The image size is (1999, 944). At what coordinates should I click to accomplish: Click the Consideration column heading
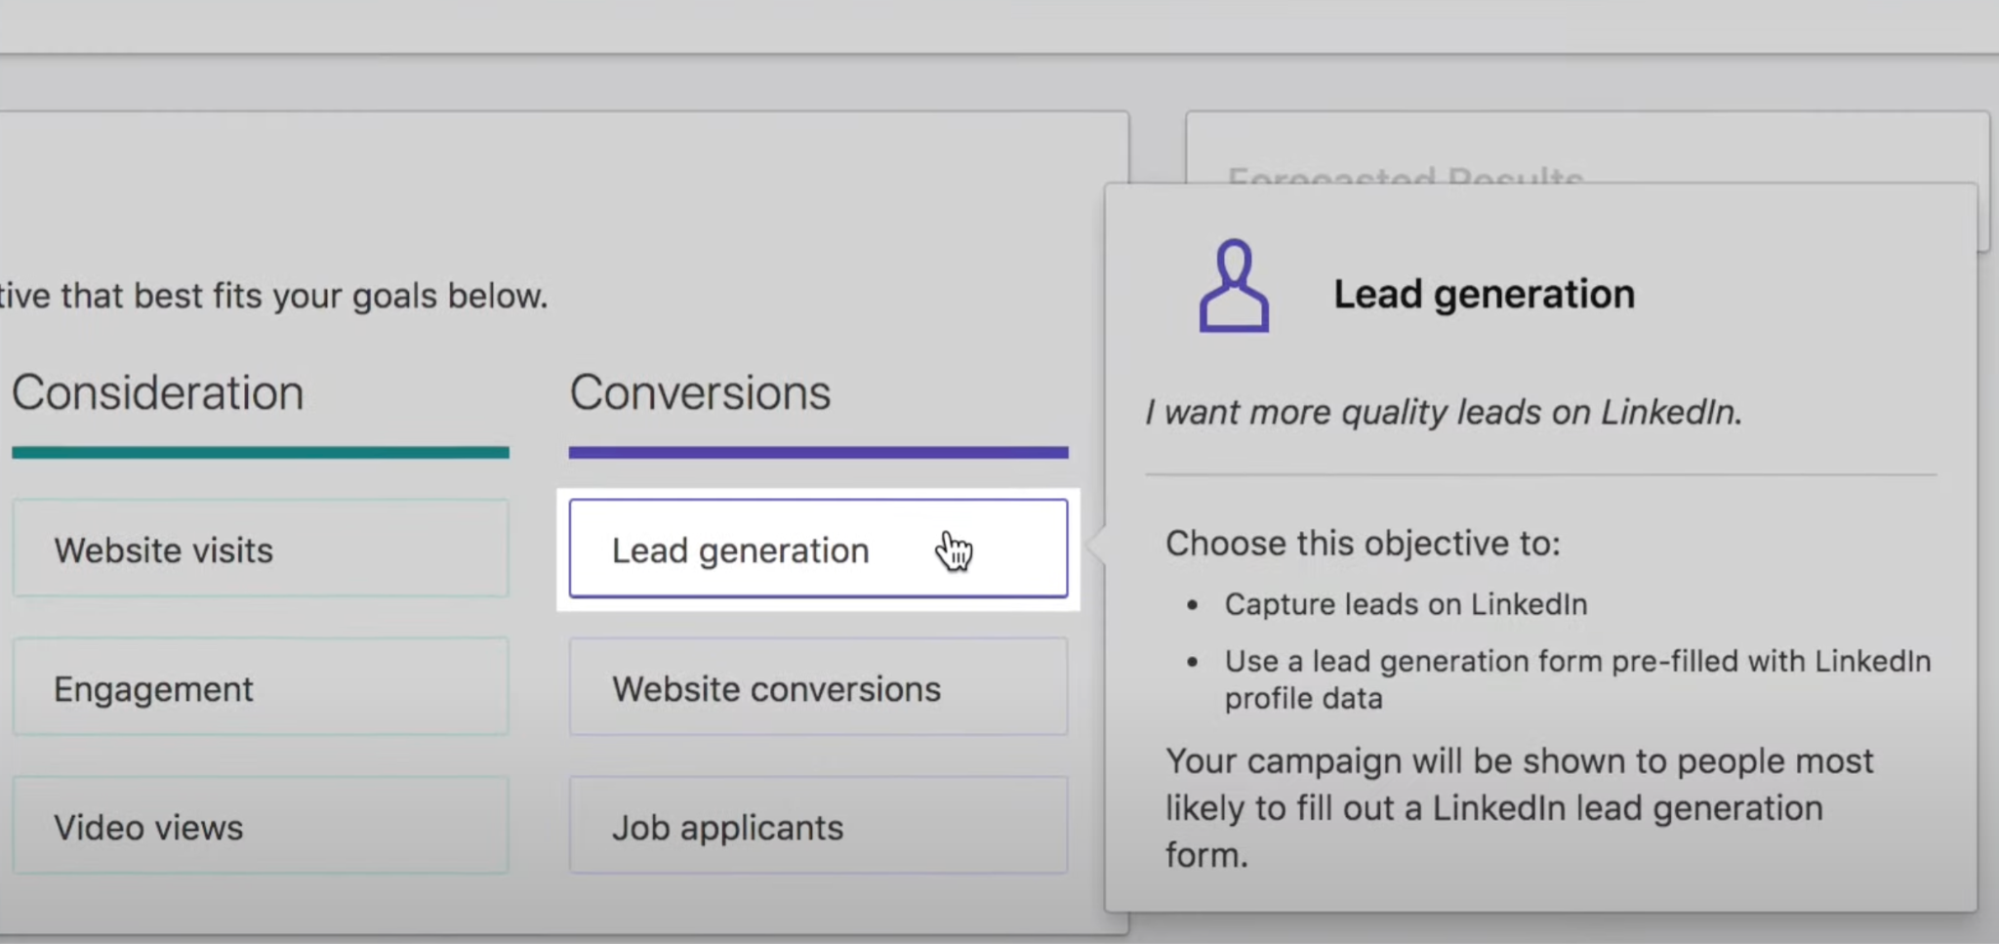pyautogui.click(x=157, y=392)
